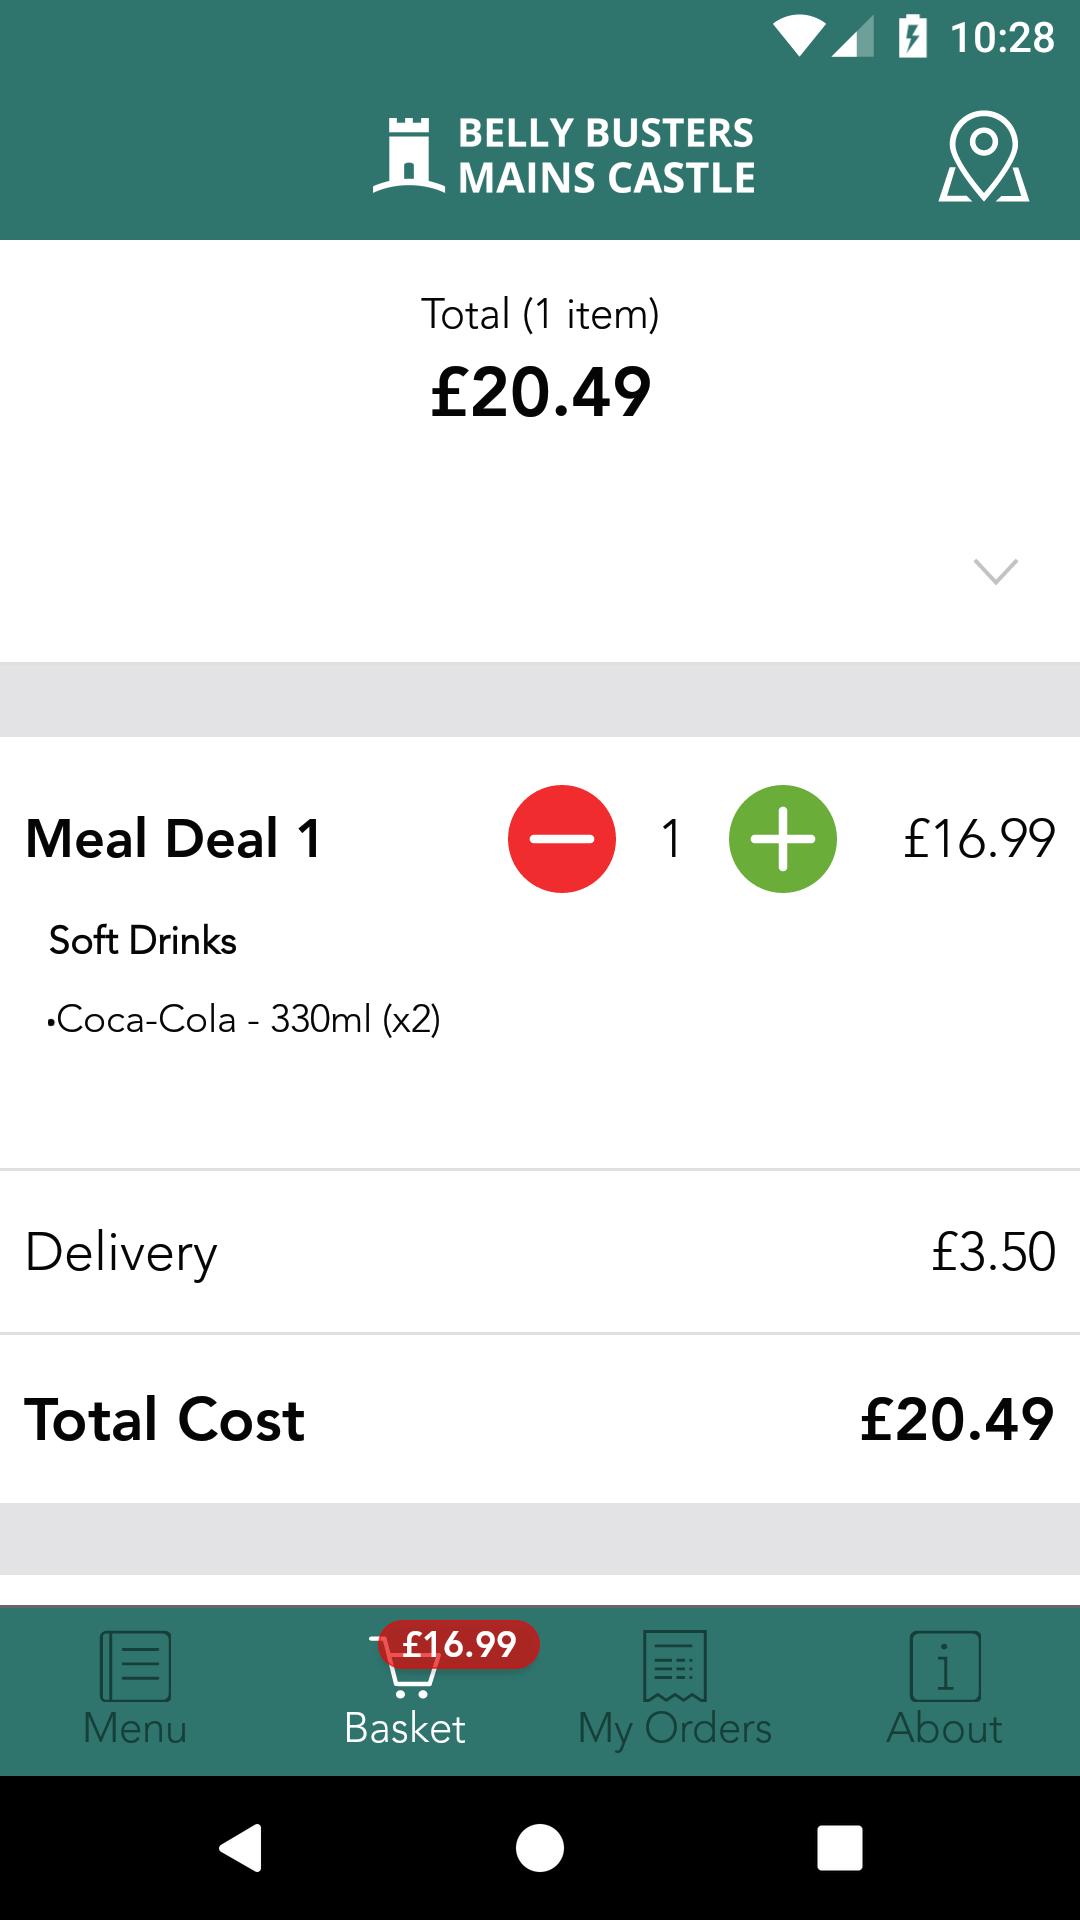This screenshot has width=1080, height=1920.
Task: Expand the basket total chevron
Action: coord(996,571)
